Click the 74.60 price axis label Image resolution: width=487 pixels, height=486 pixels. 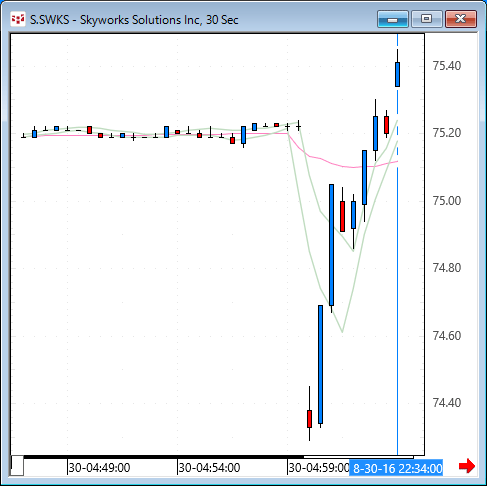447,335
